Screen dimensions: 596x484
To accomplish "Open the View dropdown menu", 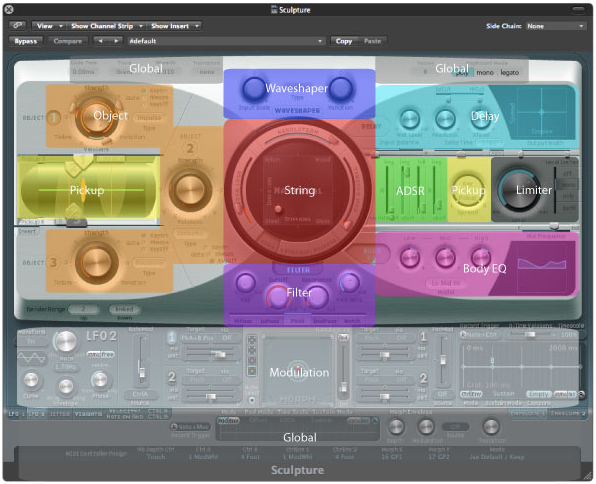I will point(49,26).
